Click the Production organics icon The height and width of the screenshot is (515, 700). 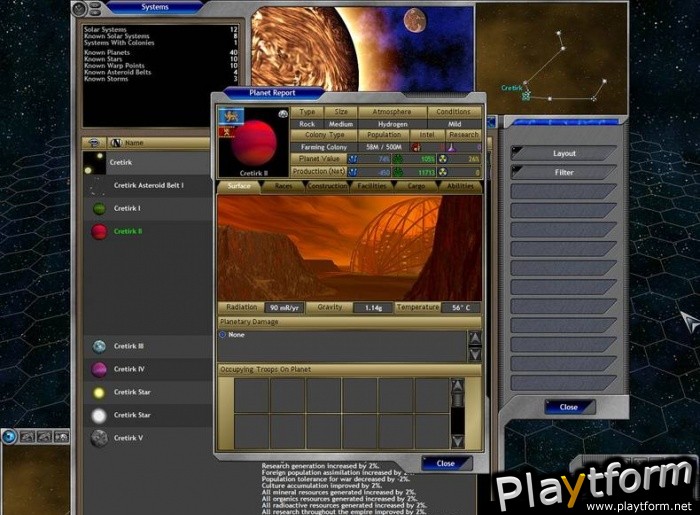[x=397, y=172]
